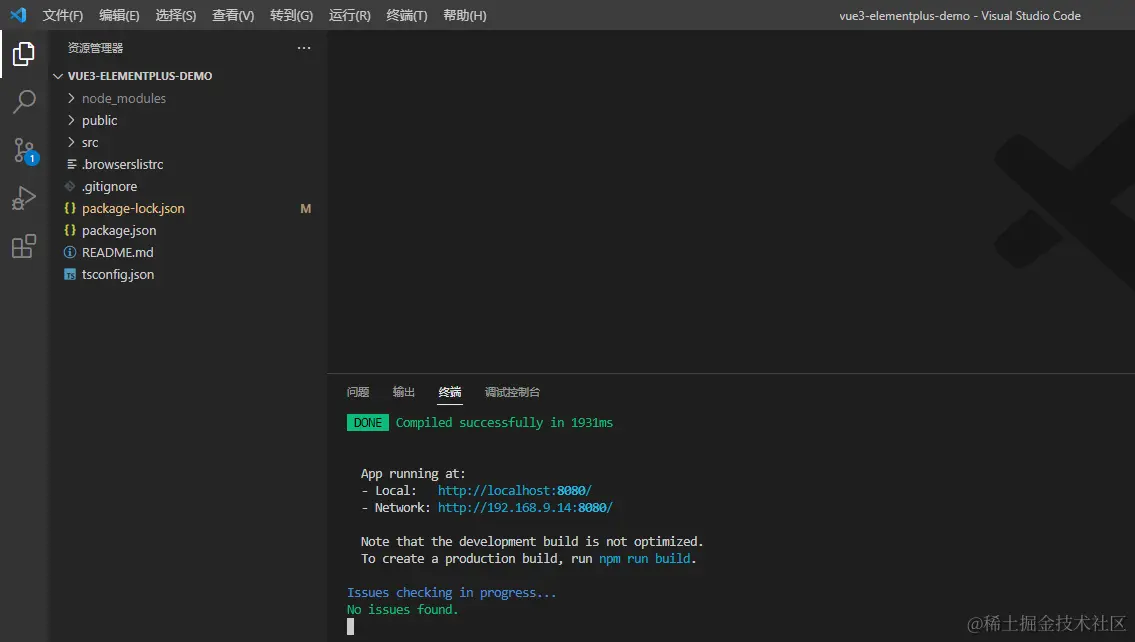Switch to the 输出 panel tab
This screenshot has width=1135, height=642.
point(403,392)
